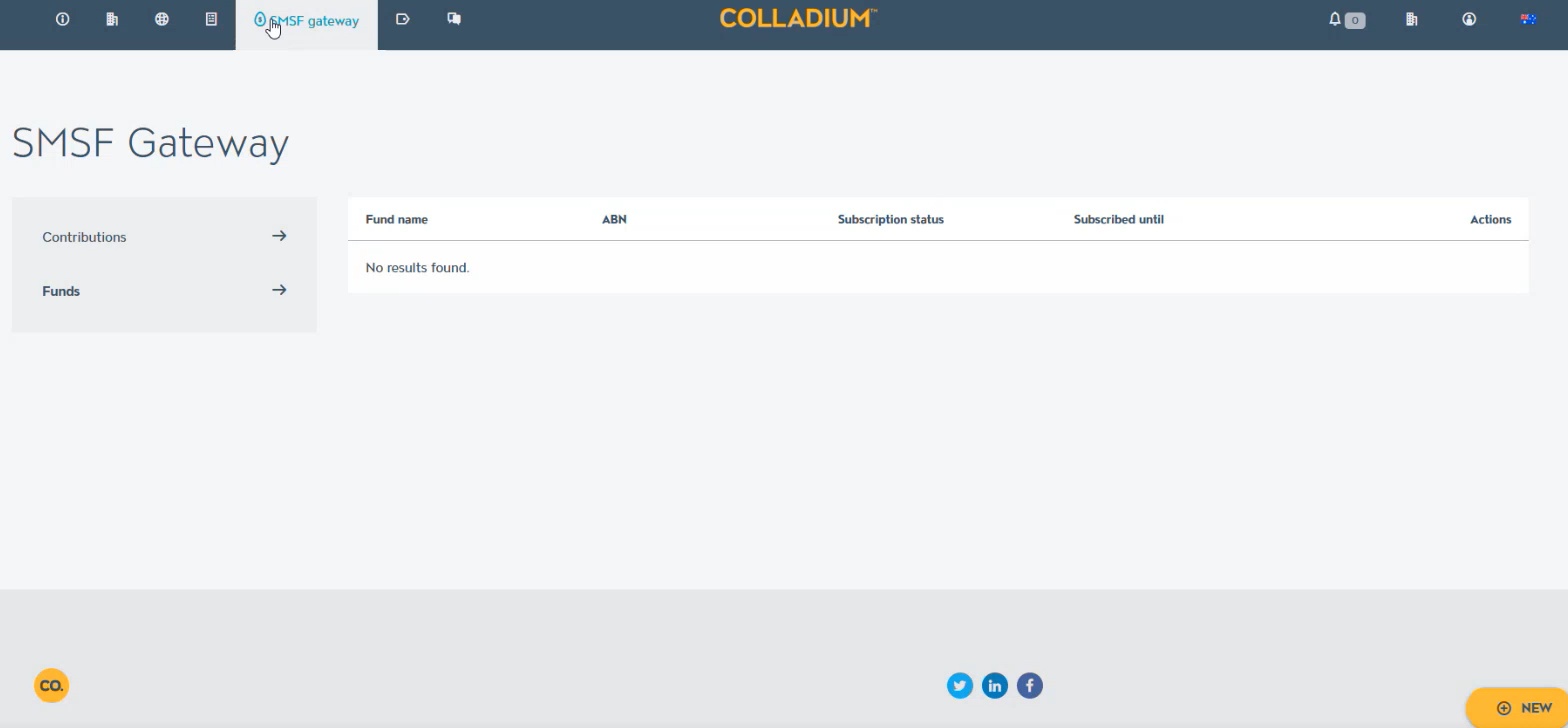Click the NEW button
Viewport: 1568px width, 728px height.
point(1517,708)
